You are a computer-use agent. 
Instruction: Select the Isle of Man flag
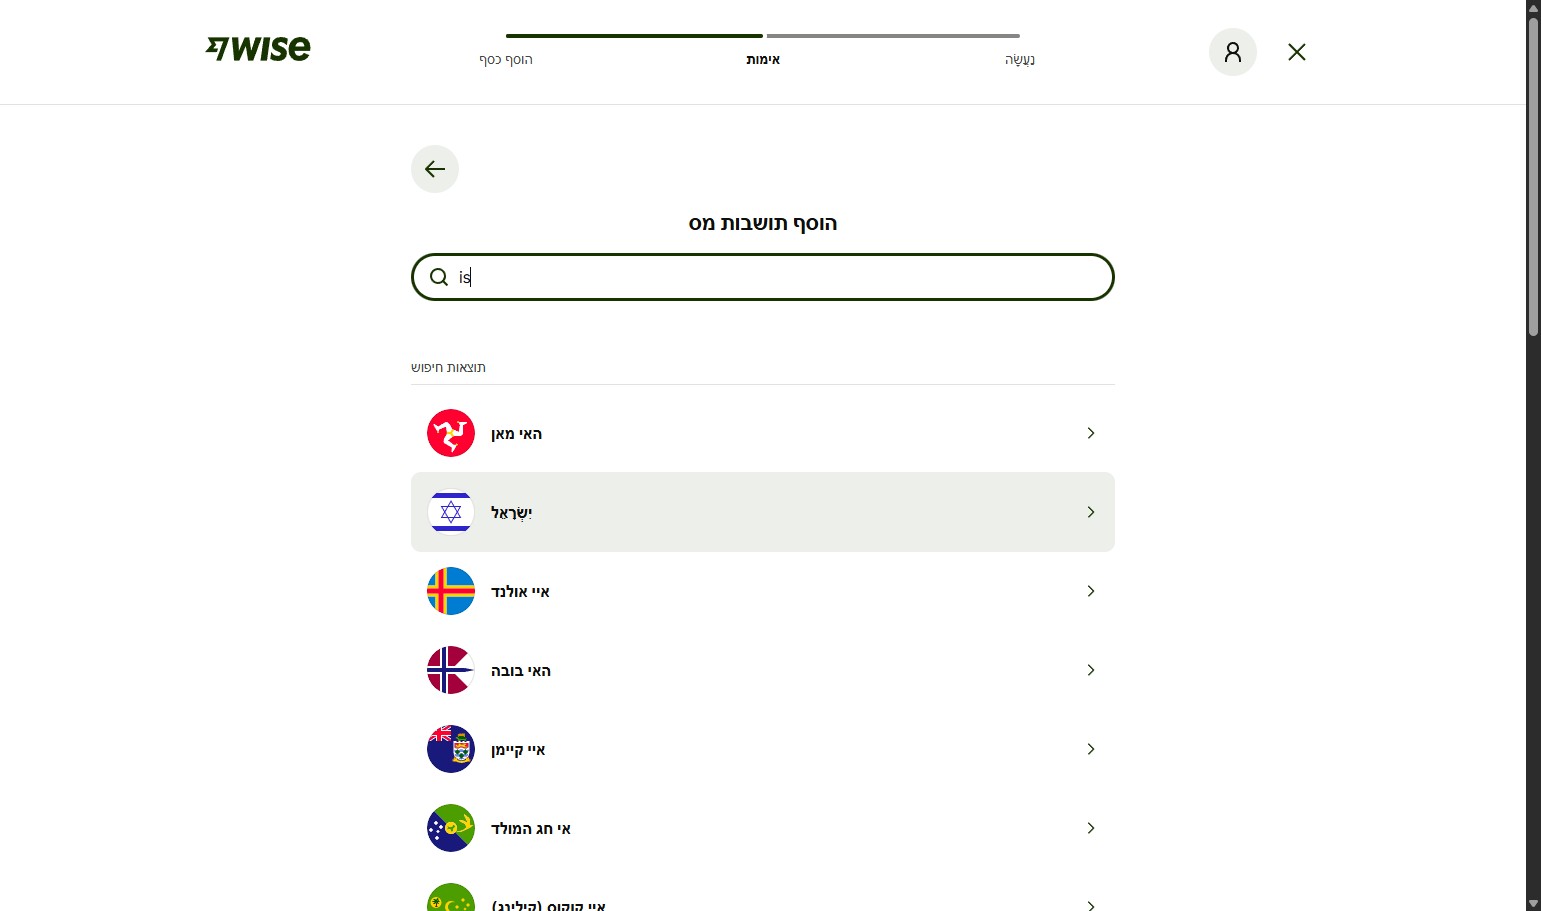pos(451,433)
